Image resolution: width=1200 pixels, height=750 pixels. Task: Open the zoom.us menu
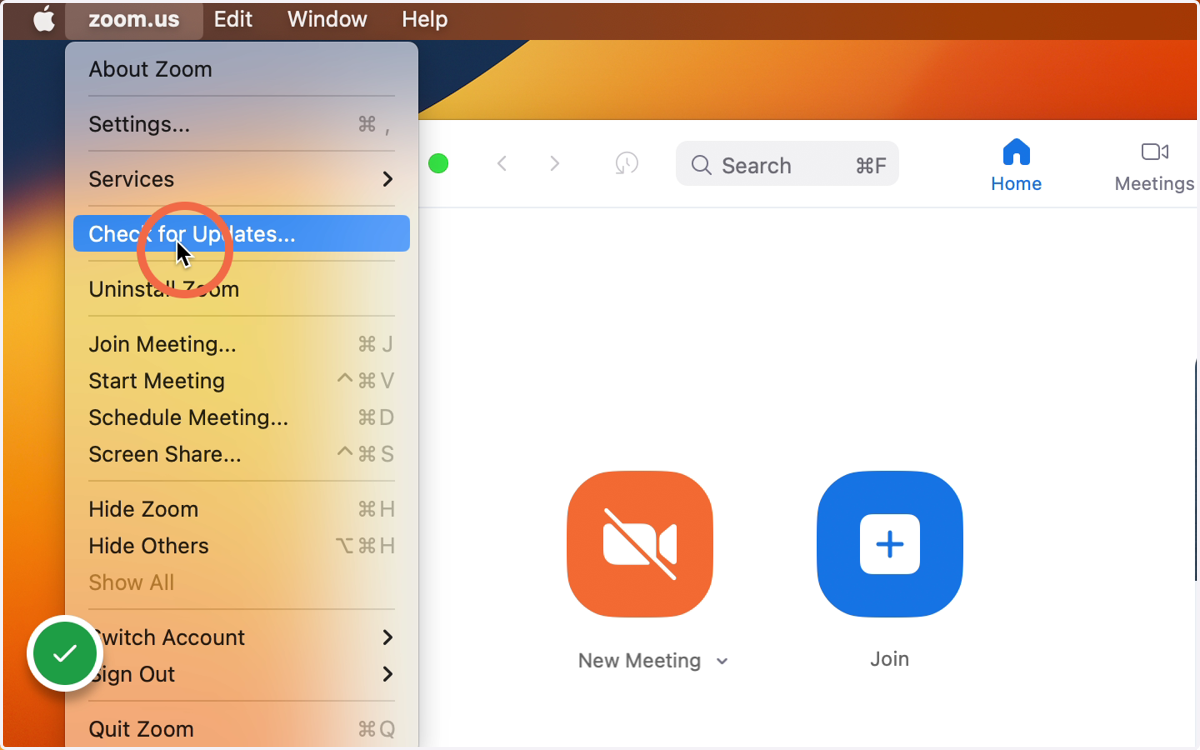tap(134, 19)
